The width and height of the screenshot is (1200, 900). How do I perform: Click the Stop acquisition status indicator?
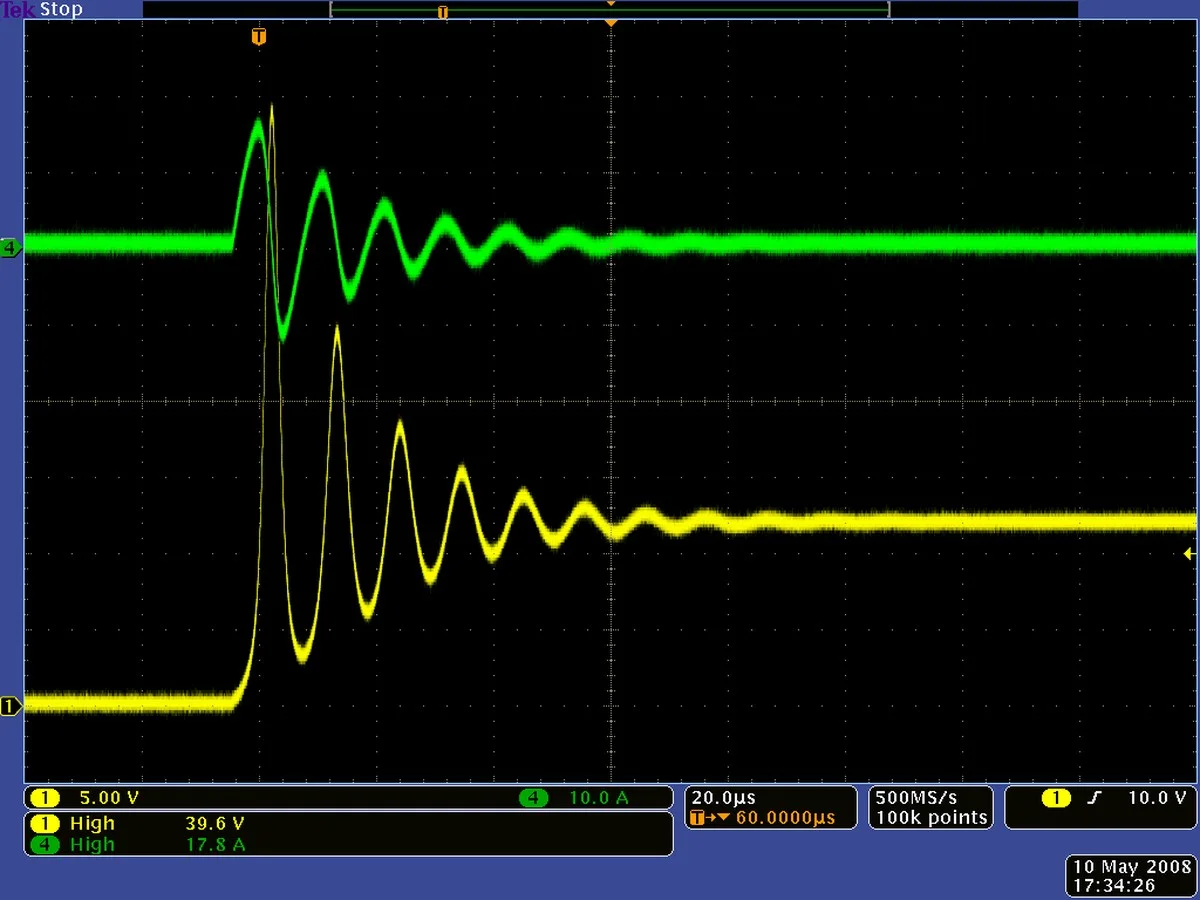[x=61, y=10]
